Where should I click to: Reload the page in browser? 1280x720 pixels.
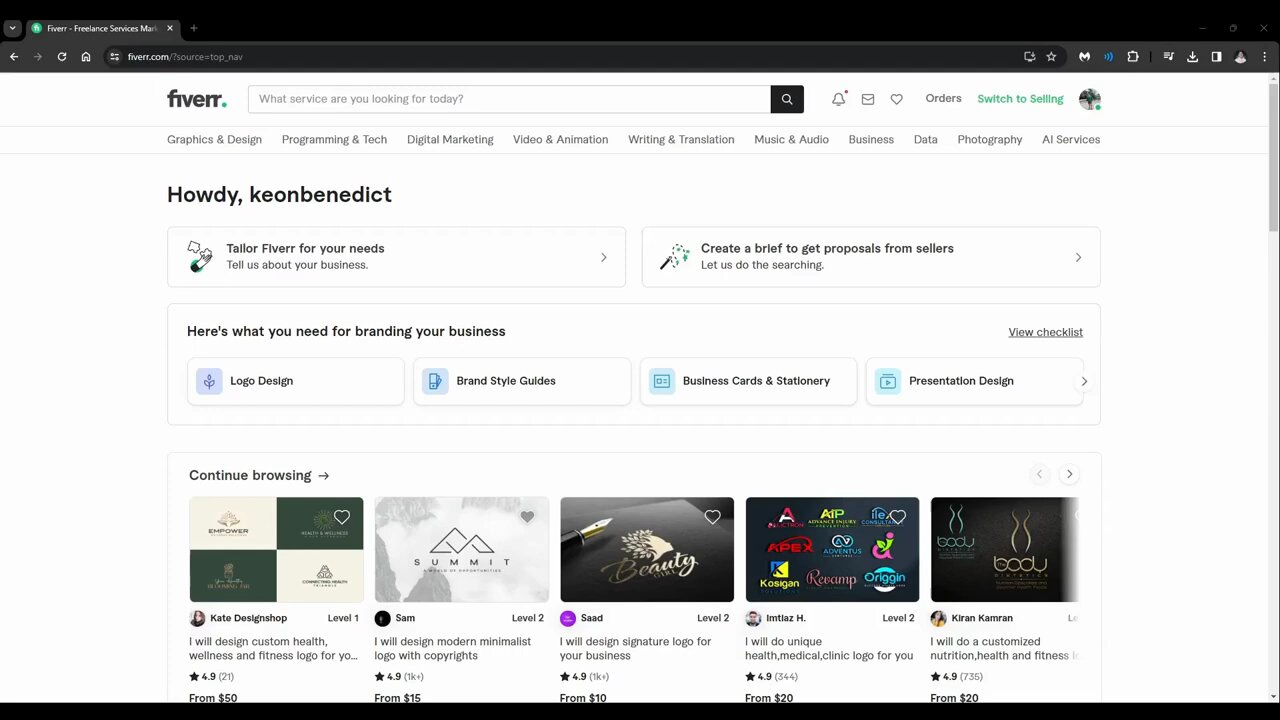click(62, 57)
